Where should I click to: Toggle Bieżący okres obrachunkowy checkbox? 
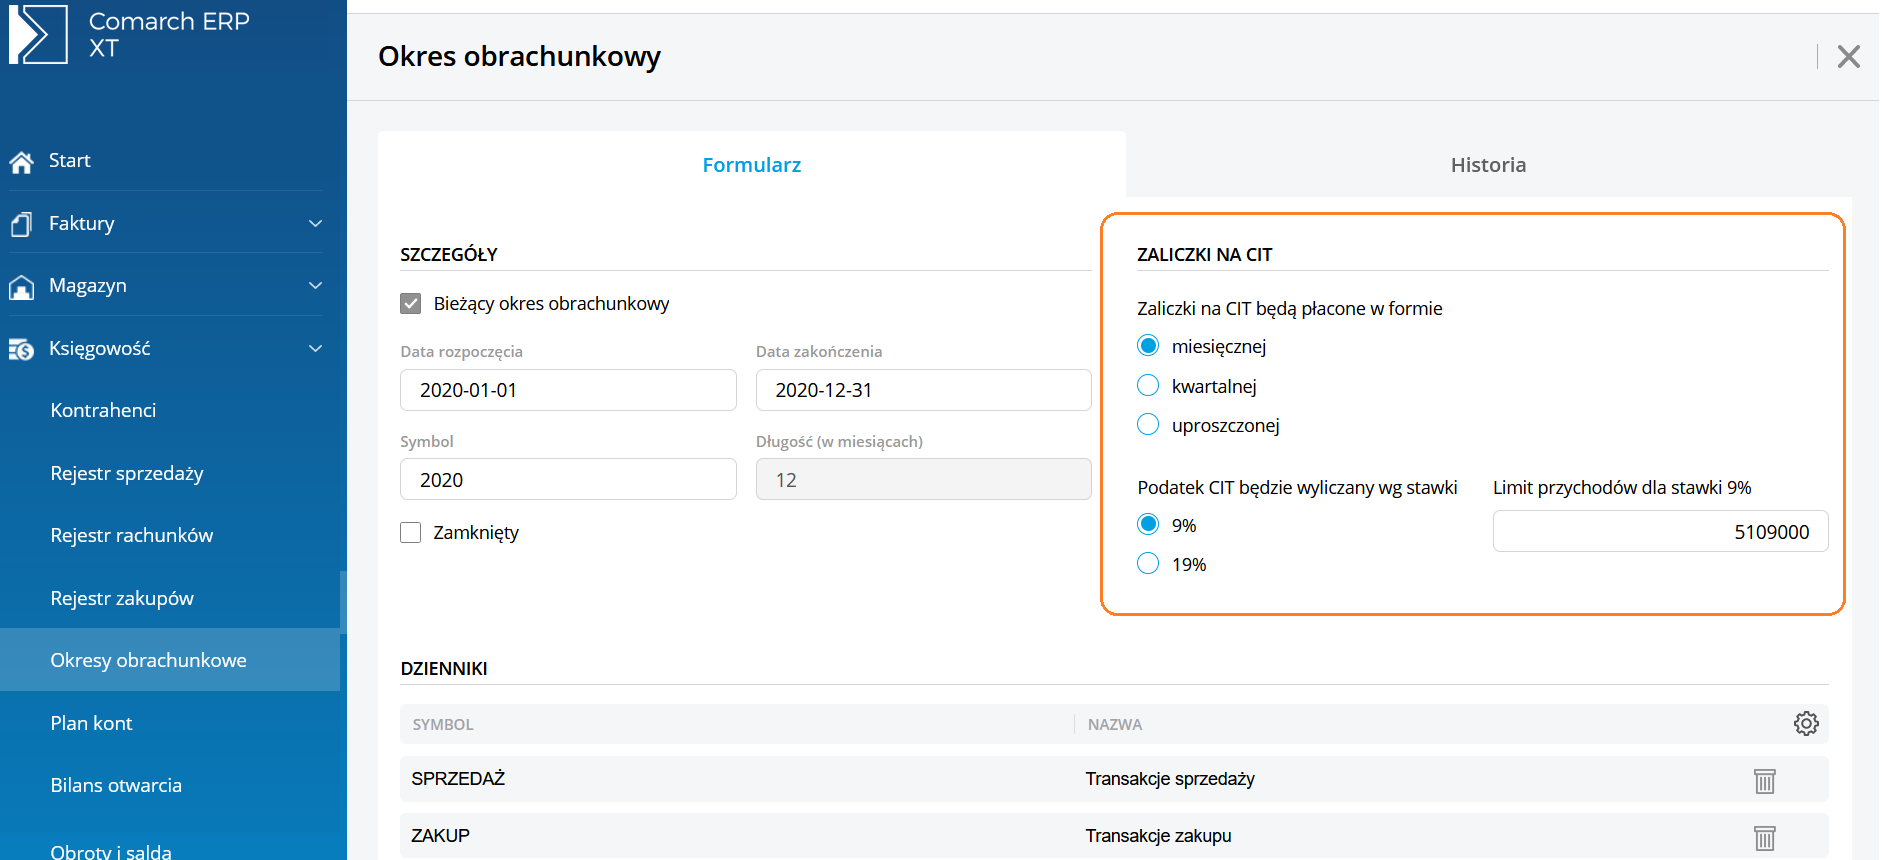tap(411, 304)
